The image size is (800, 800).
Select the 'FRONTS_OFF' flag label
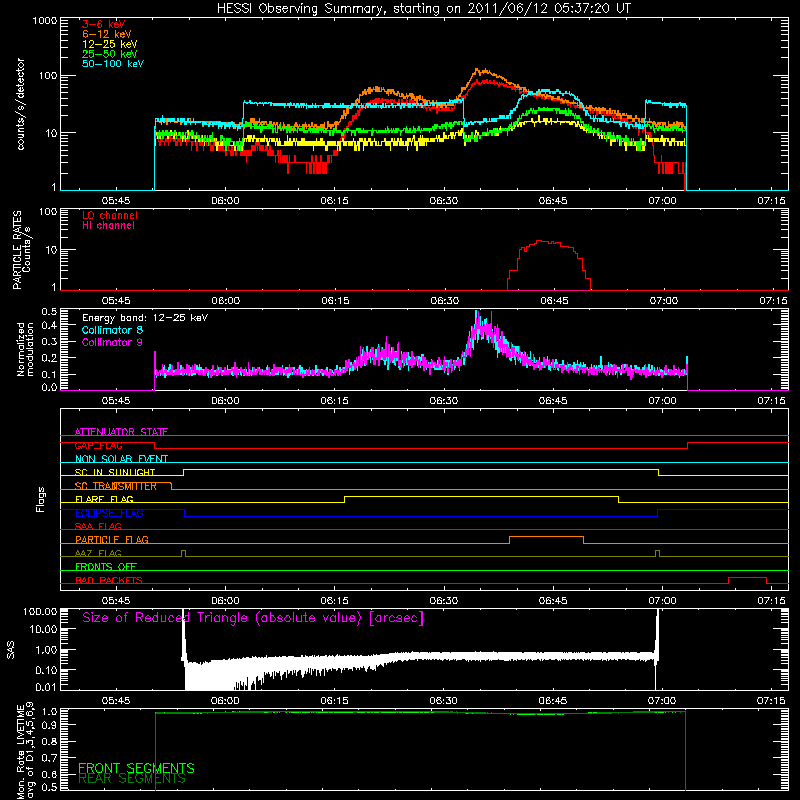tap(106, 566)
